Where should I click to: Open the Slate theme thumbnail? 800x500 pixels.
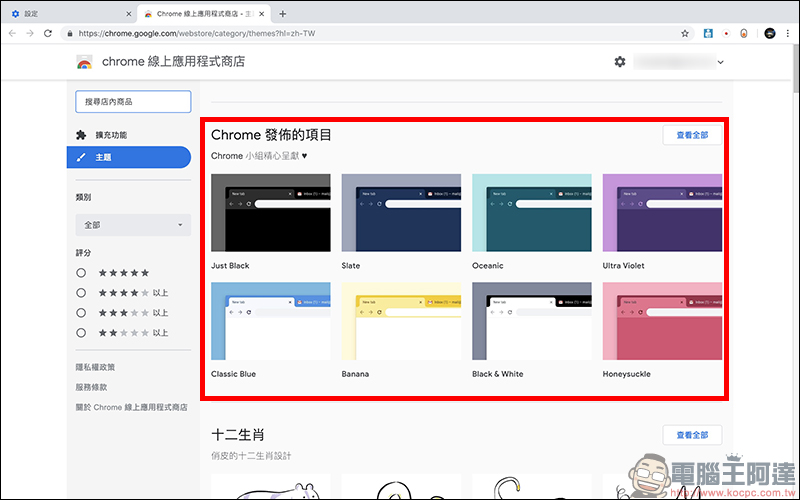pyautogui.click(x=402, y=213)
